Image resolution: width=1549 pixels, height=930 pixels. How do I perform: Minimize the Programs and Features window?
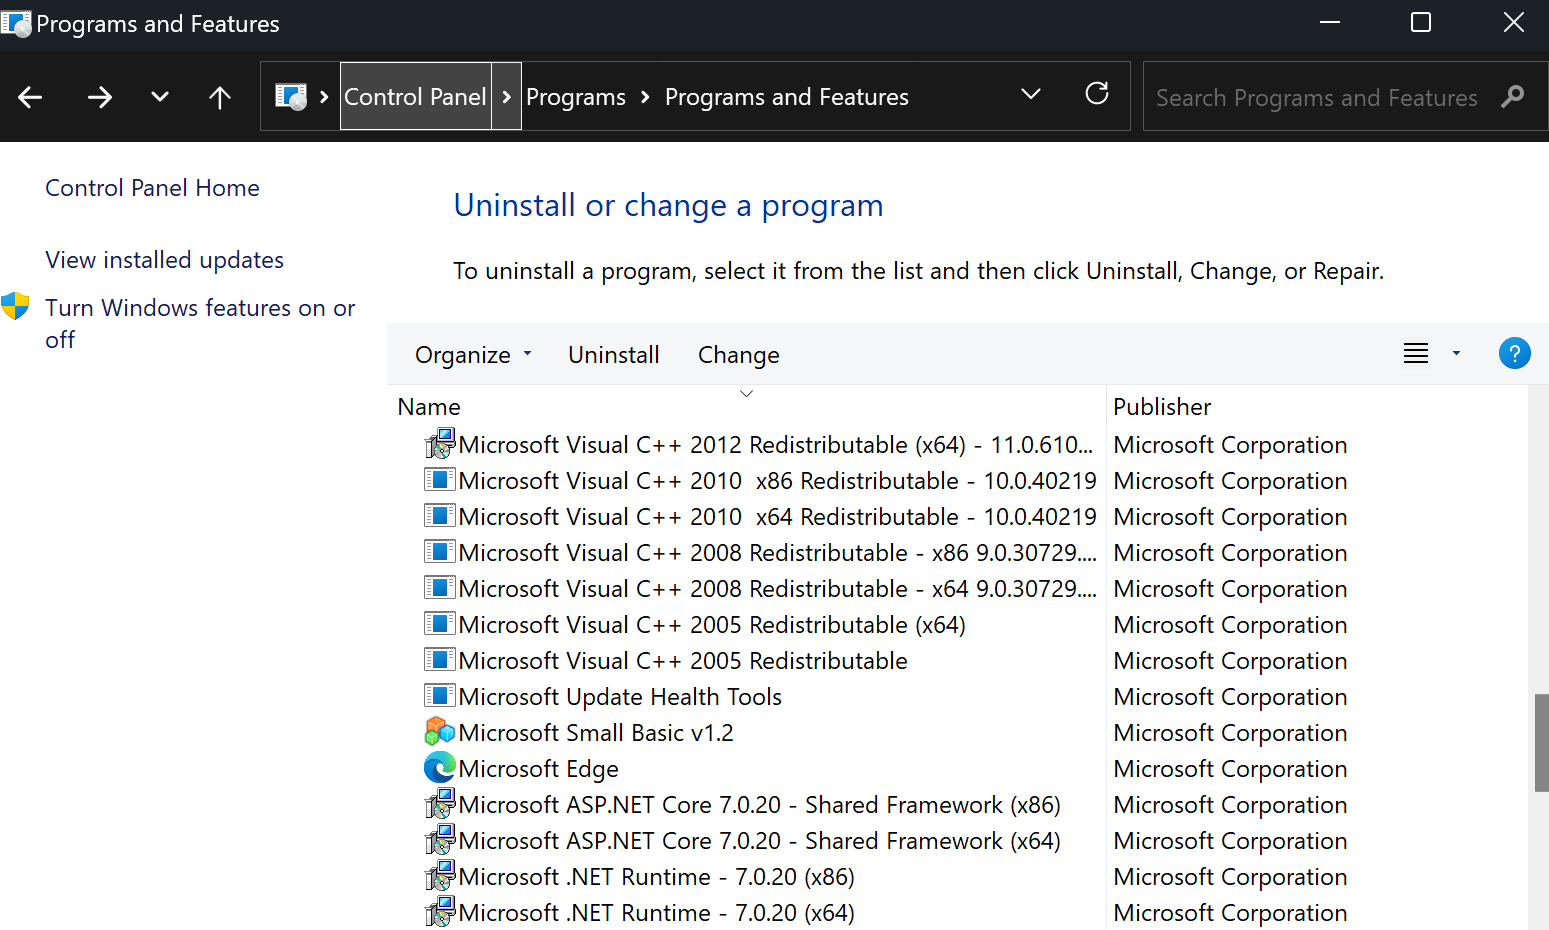click(x=1330, y=22)
